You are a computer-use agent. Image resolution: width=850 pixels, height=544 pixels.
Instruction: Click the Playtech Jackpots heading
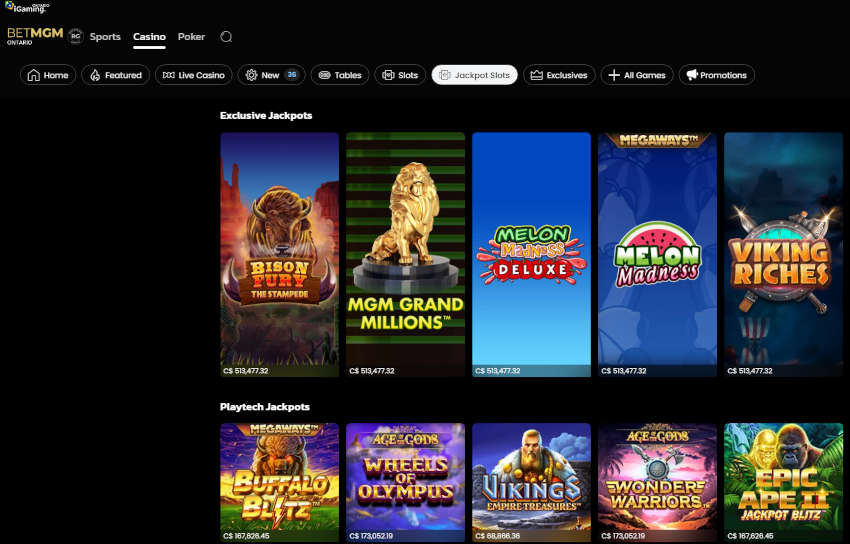[265, 407]
